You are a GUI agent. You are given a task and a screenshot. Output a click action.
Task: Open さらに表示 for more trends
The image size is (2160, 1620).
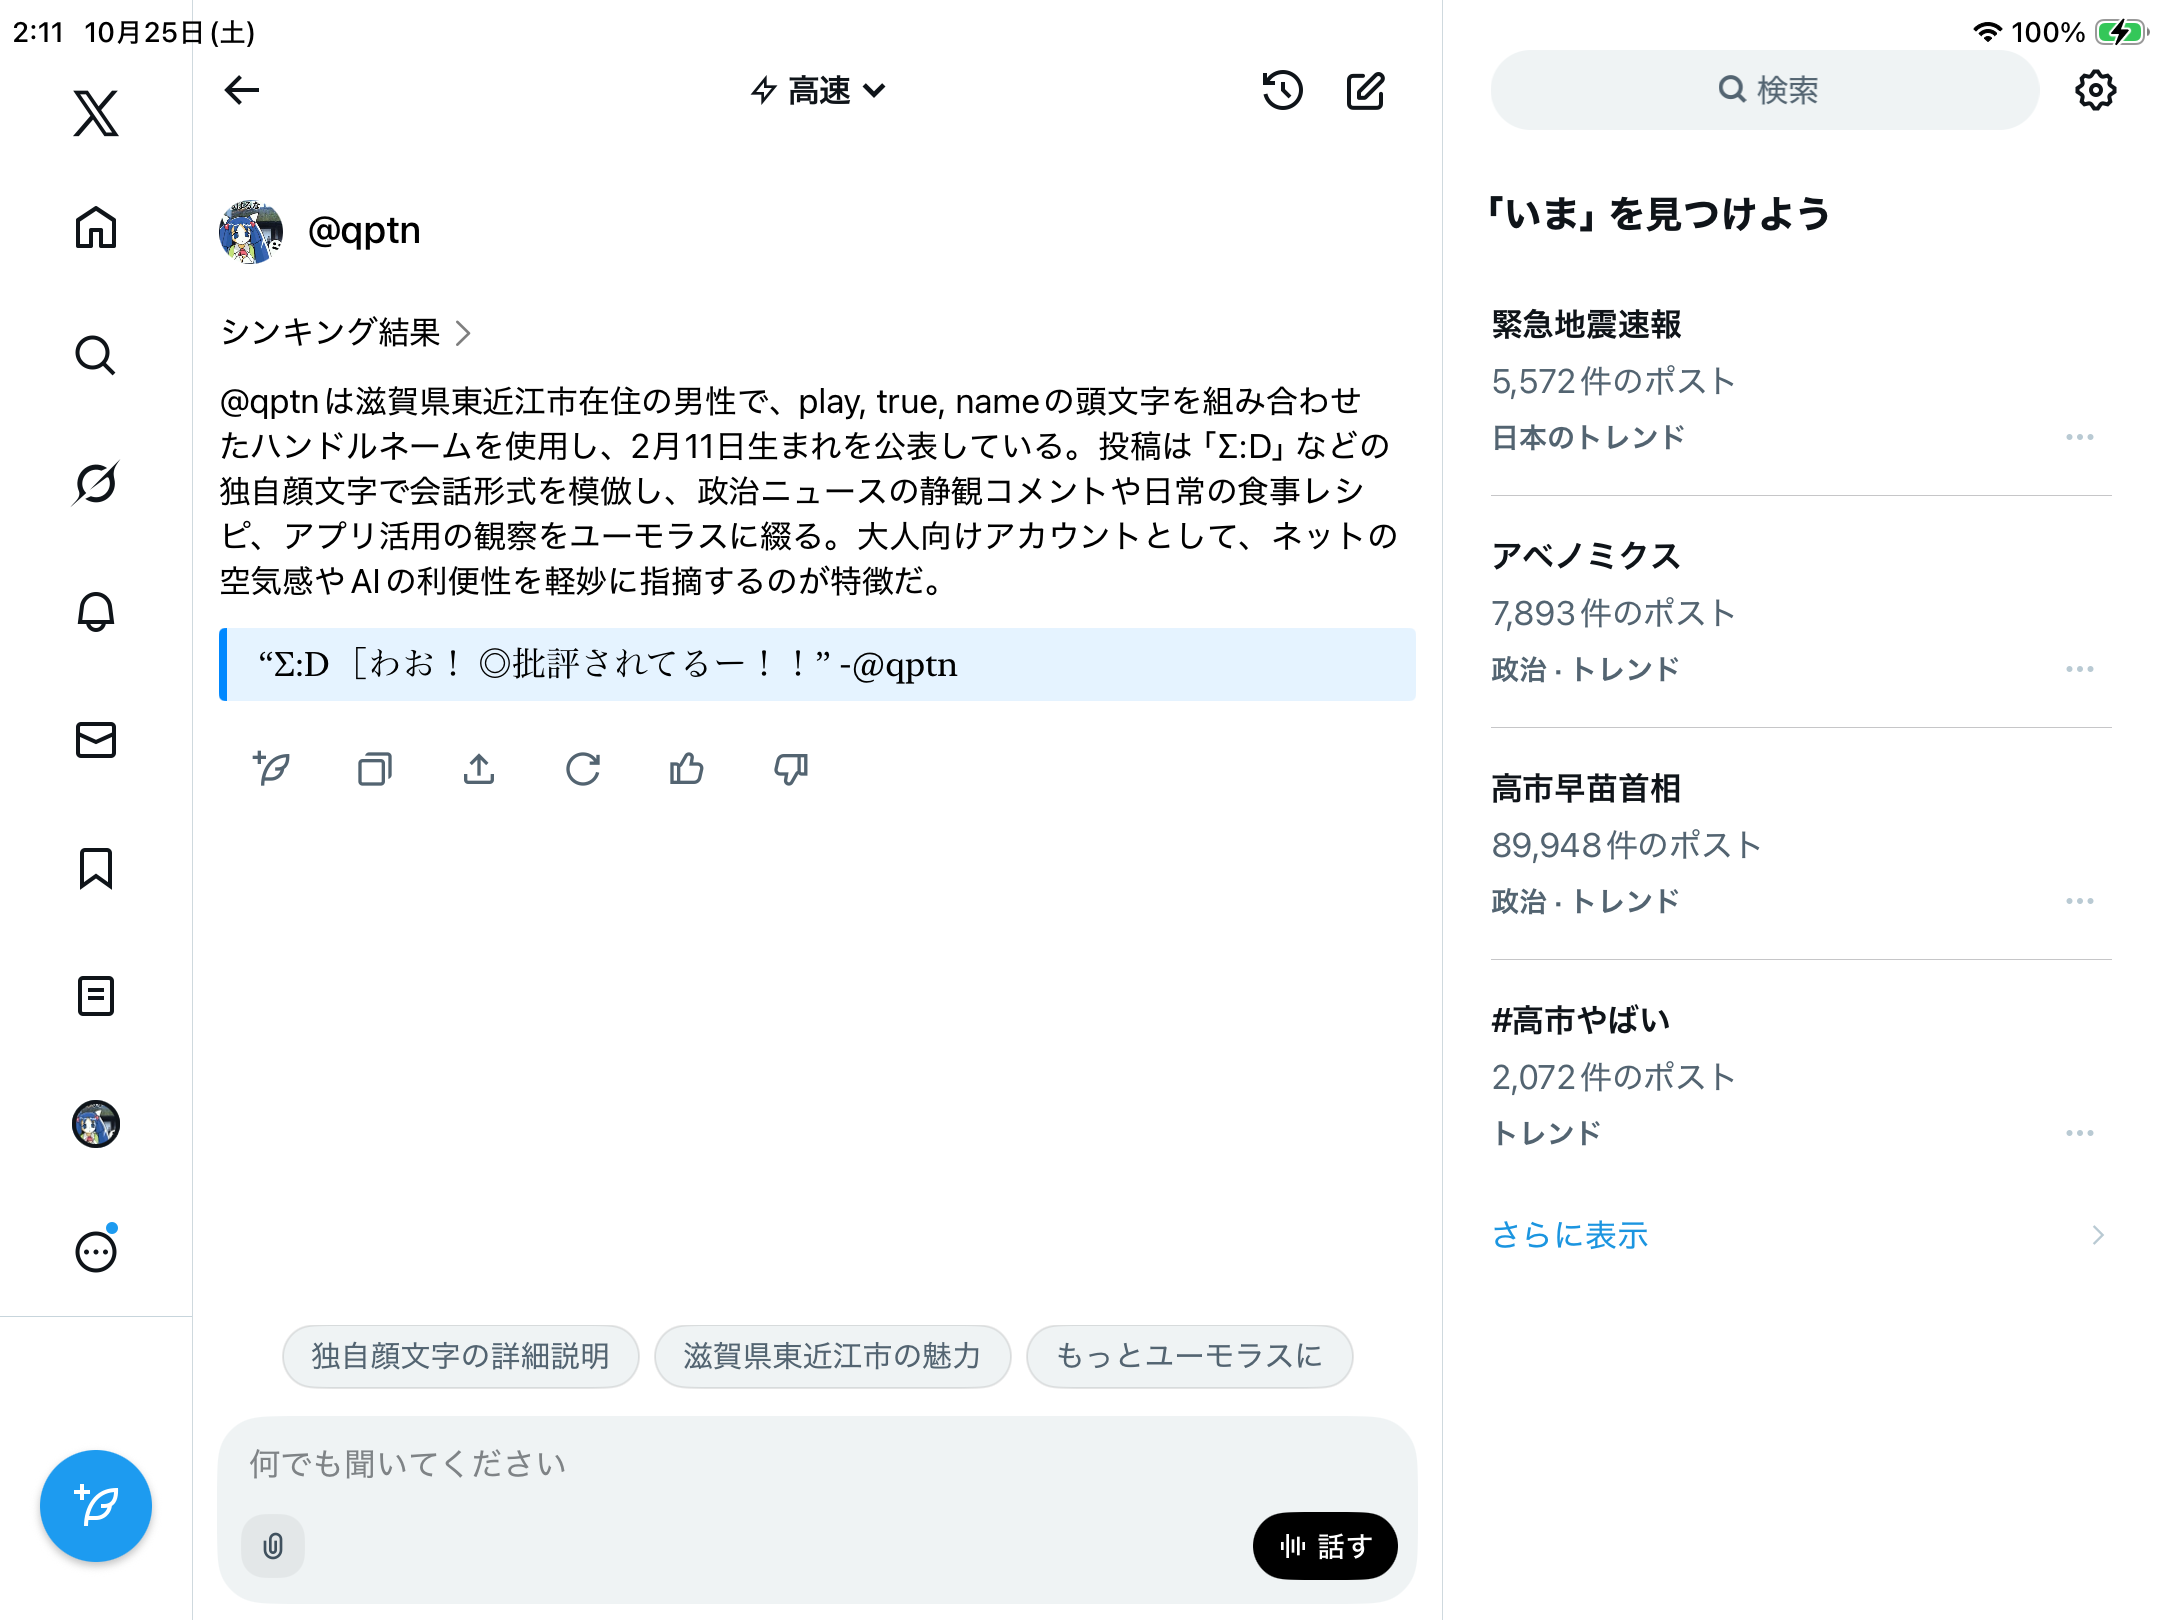pyautogui.click(x=1569, y=1235)
